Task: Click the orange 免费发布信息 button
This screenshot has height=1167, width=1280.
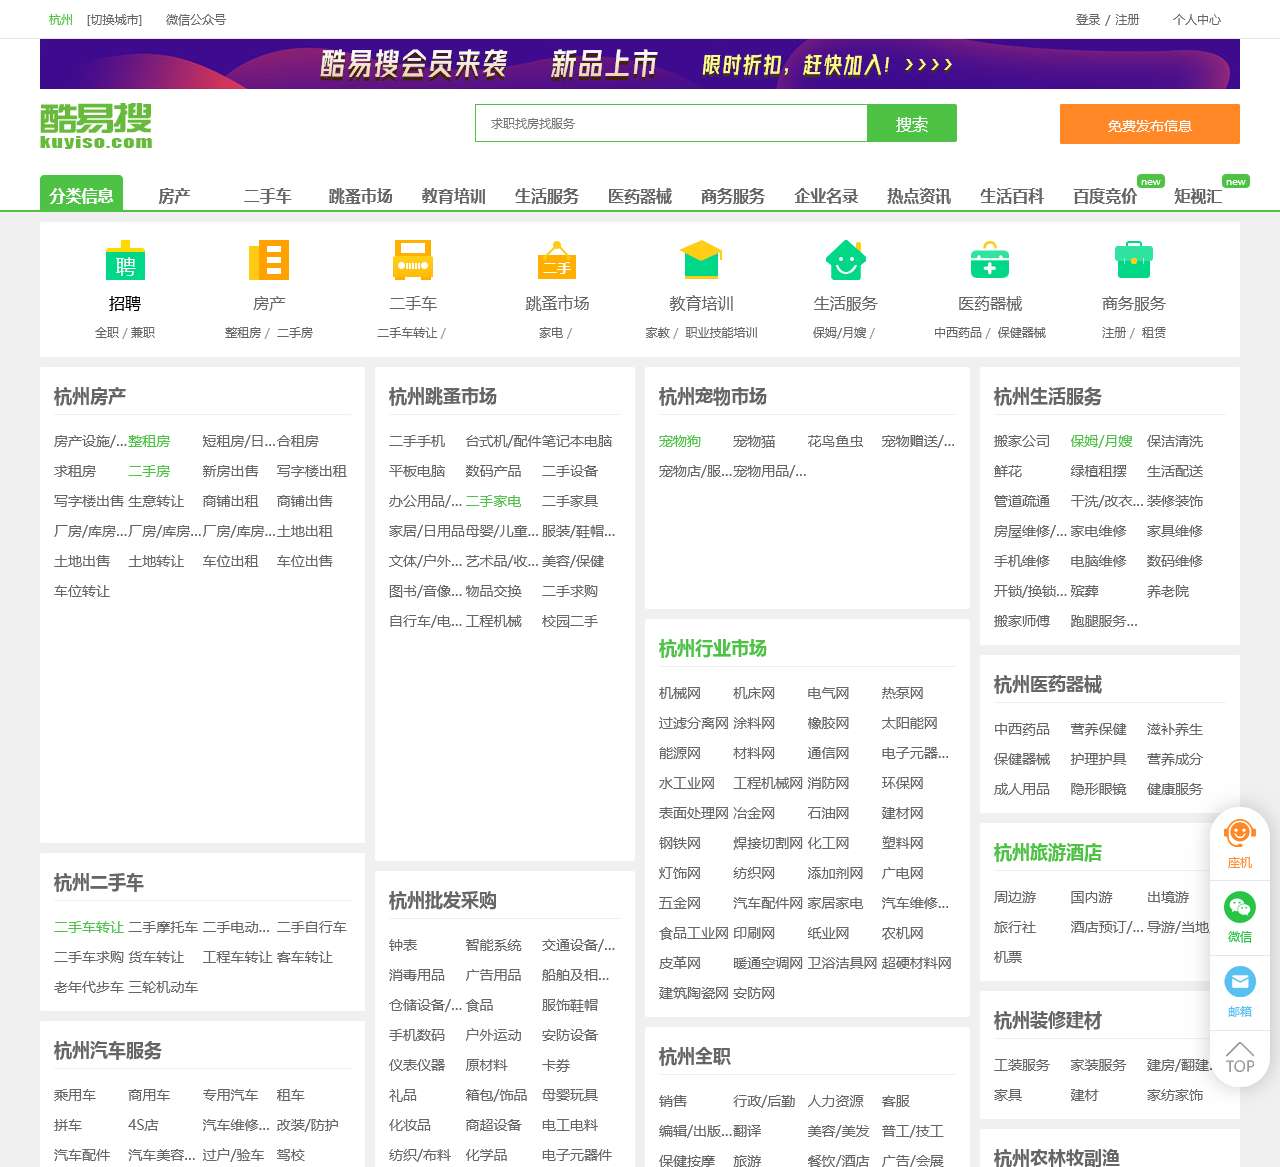Action: (x=1149, y=124)
